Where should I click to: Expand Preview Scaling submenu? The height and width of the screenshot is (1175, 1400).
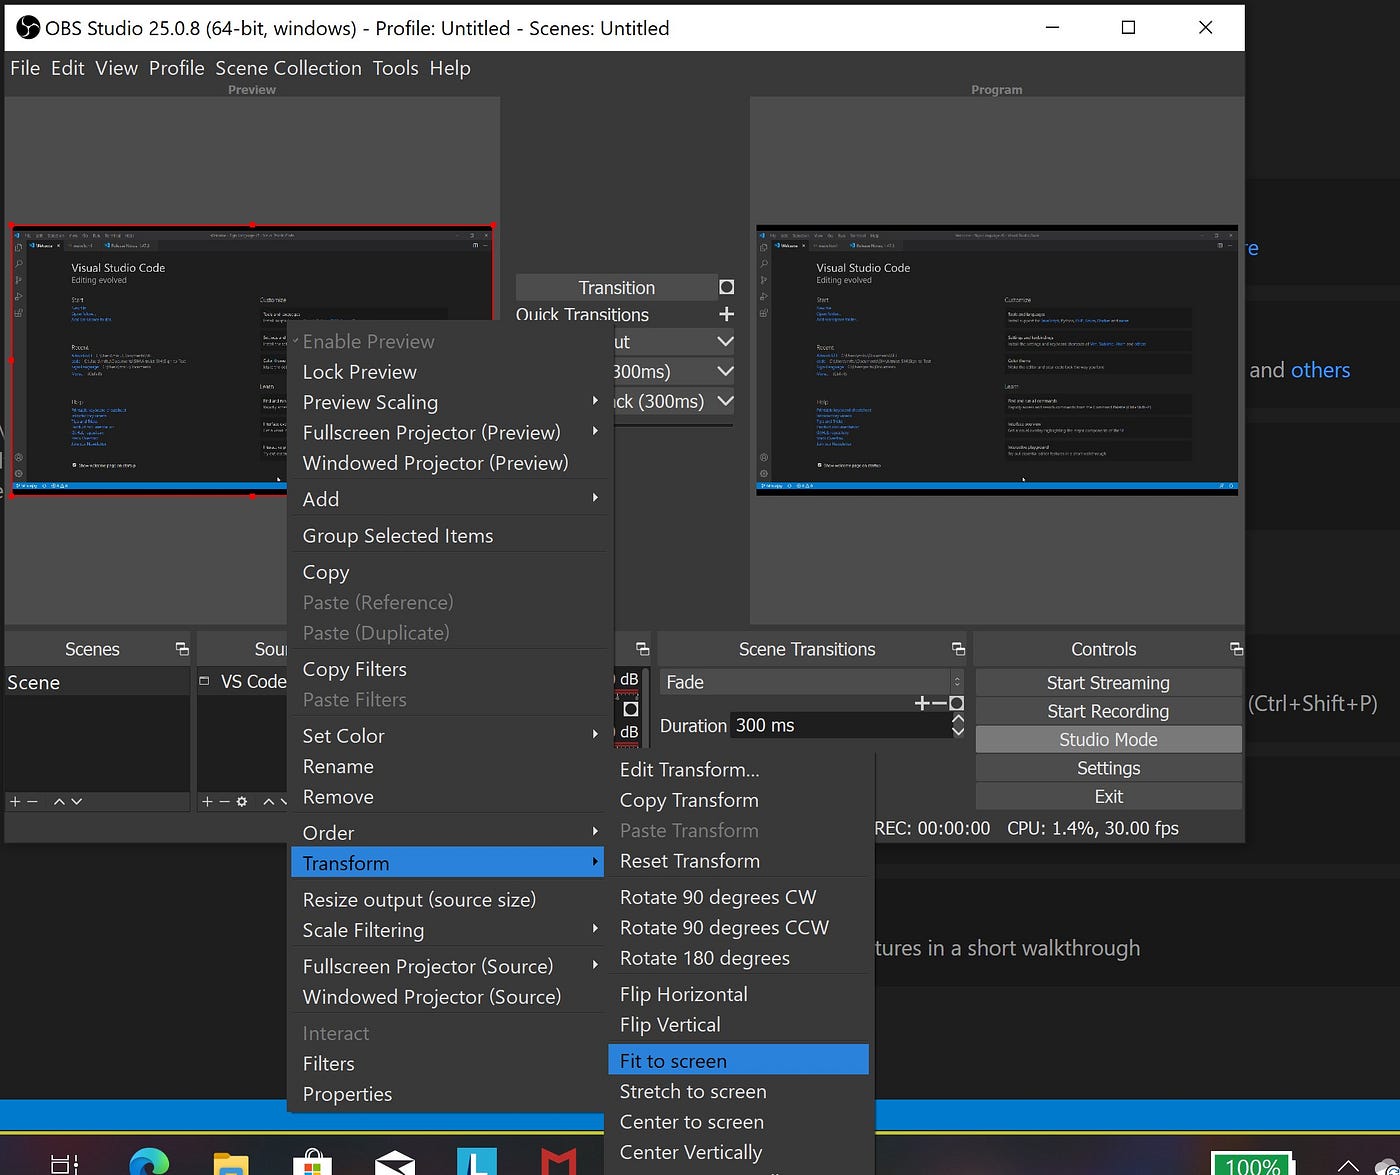click(x=447, y=402)
